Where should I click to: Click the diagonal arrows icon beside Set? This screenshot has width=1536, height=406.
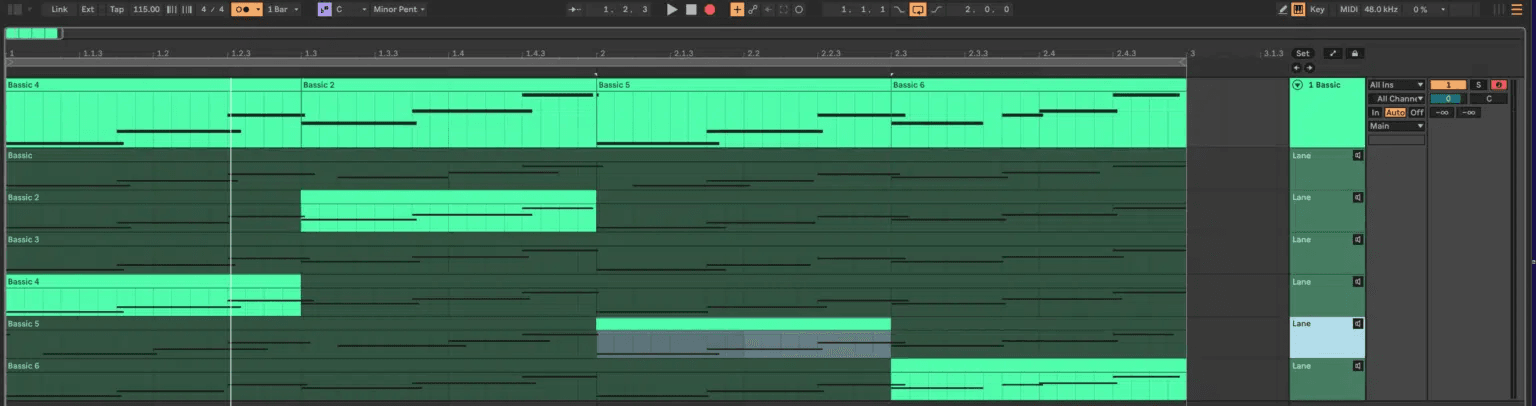1333,53
